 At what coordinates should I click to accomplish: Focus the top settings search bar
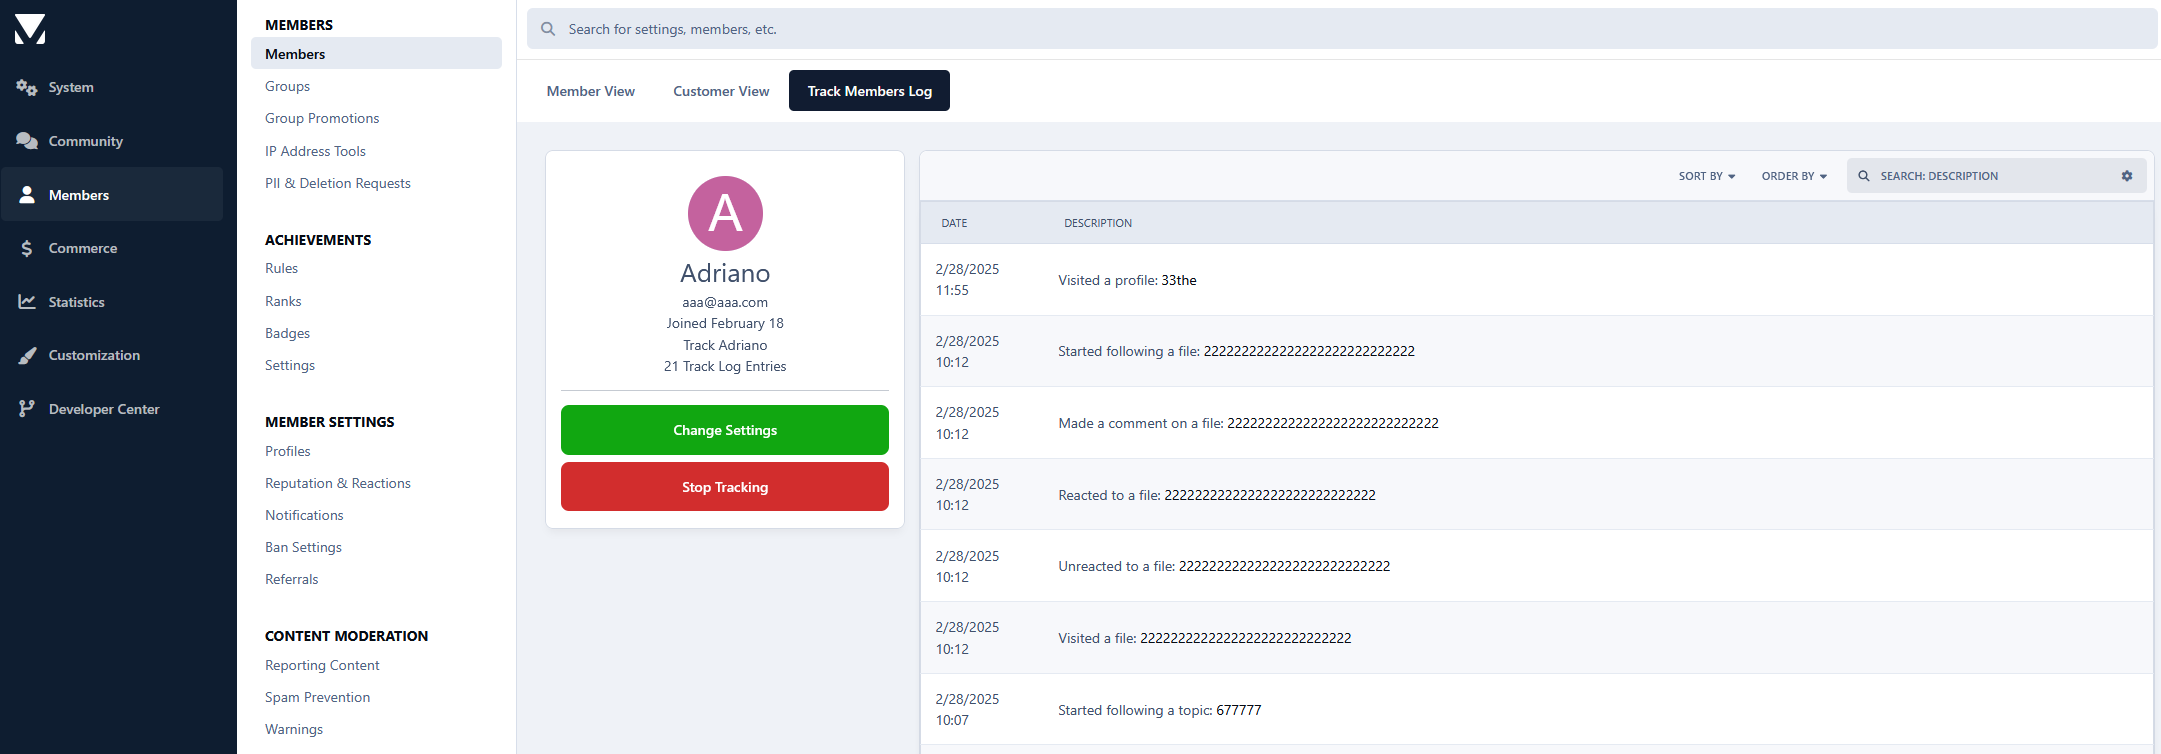click(x=1340, y=29)
